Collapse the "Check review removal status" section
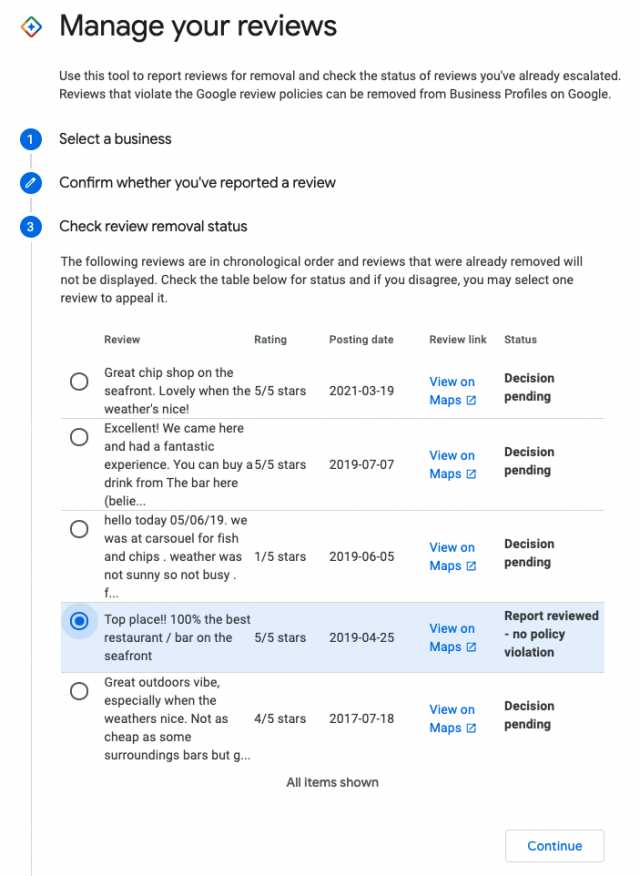Image resolution: width=640 pixels, height=876 pixels. pyautogui.click(x=152, y=227)
